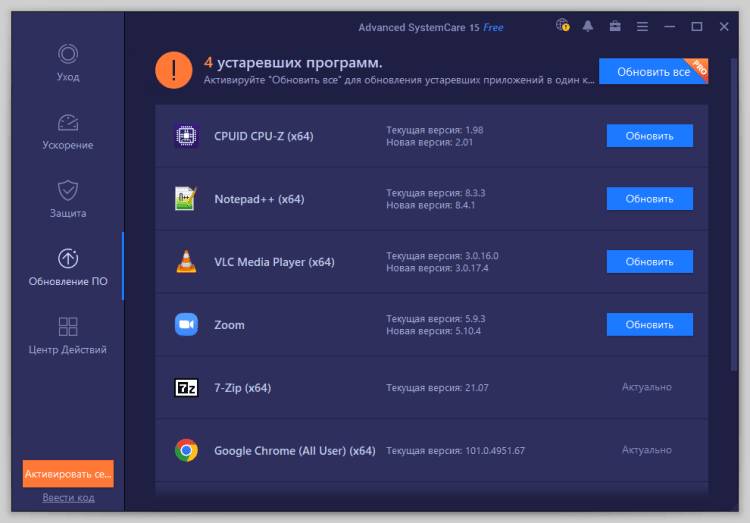The image size is (750, 523).
Task: Open the Уход (Care) sidebar section
Action: (x=68, y=63)
